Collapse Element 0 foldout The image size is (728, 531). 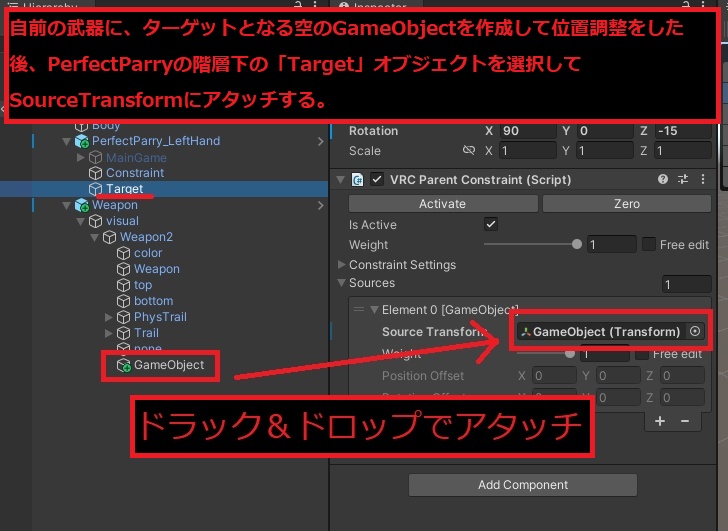pos(374,310)
